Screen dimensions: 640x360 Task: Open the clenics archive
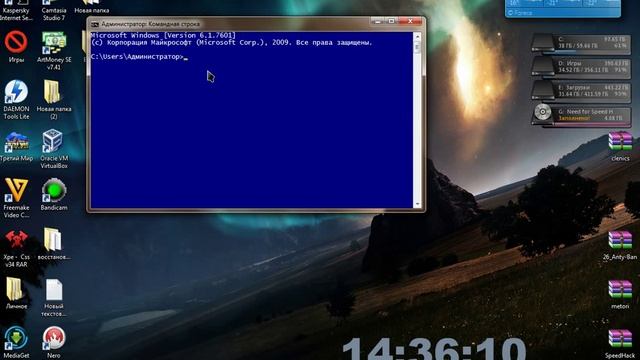click(620, 146)
